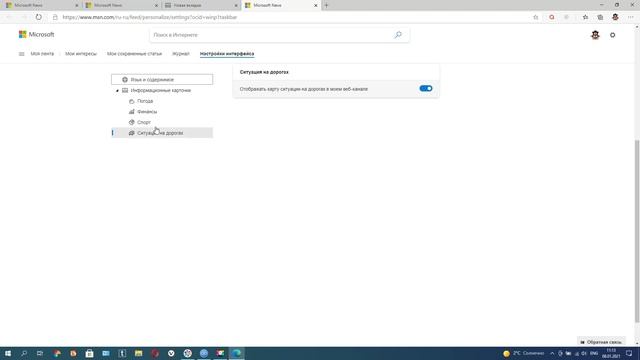640x360 pixels.
Task: Close the Новая вкладка browser tab
Action: [x=236, y=5]
